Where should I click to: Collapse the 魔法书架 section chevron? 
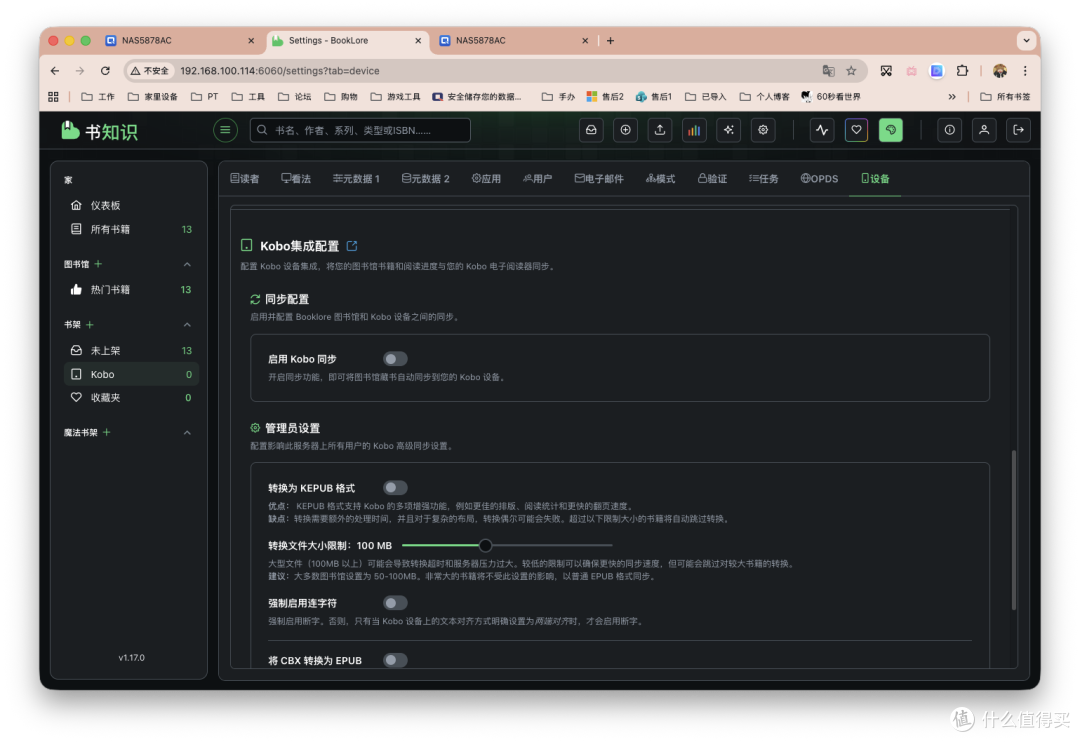click(x=187, y=433)
